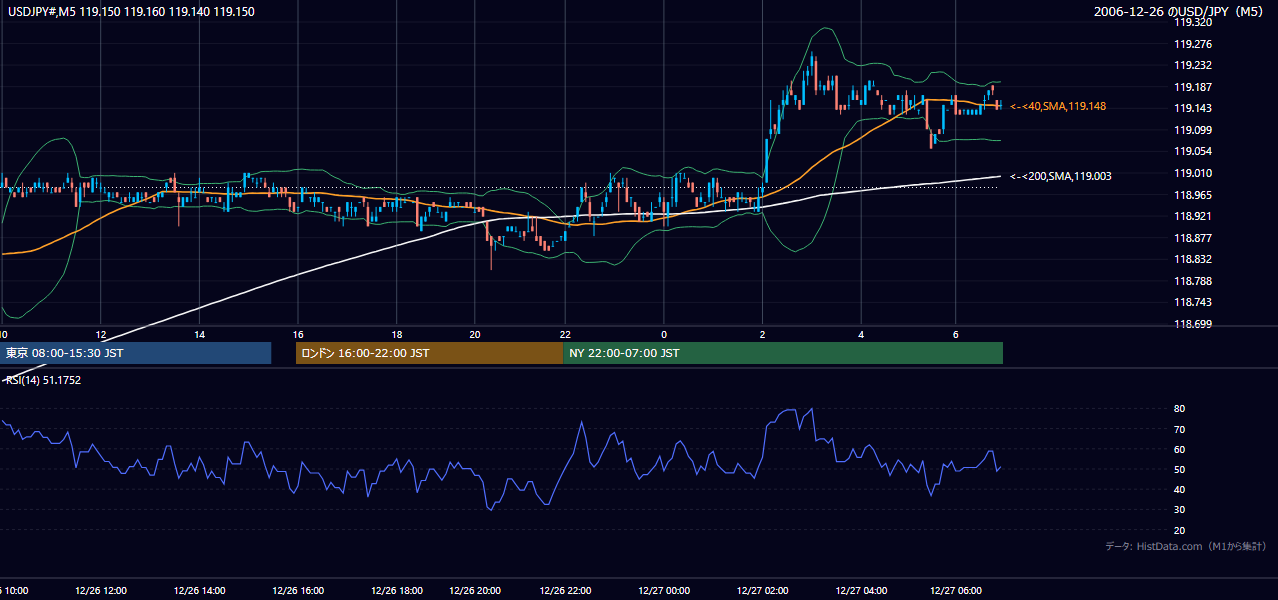
Task: Click hour tick 18 below the price chart
Action: point(397,334)
